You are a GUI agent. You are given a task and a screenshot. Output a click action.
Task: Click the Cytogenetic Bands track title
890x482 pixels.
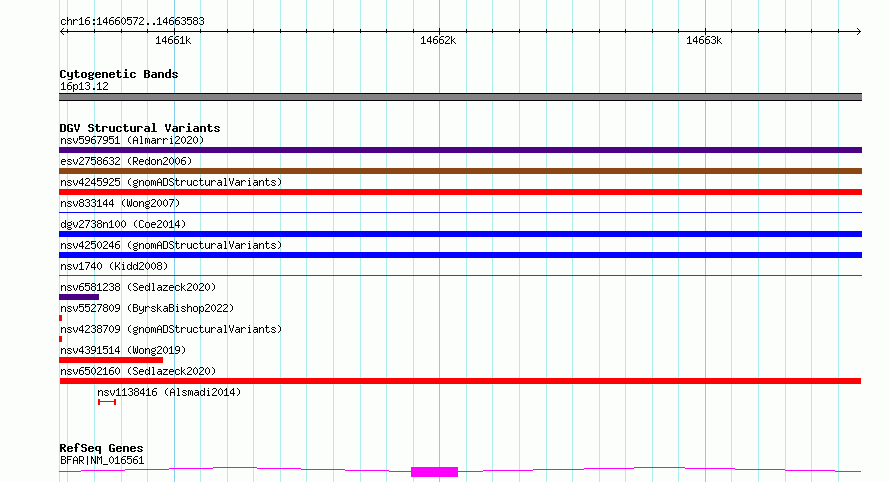coord(119,74)
